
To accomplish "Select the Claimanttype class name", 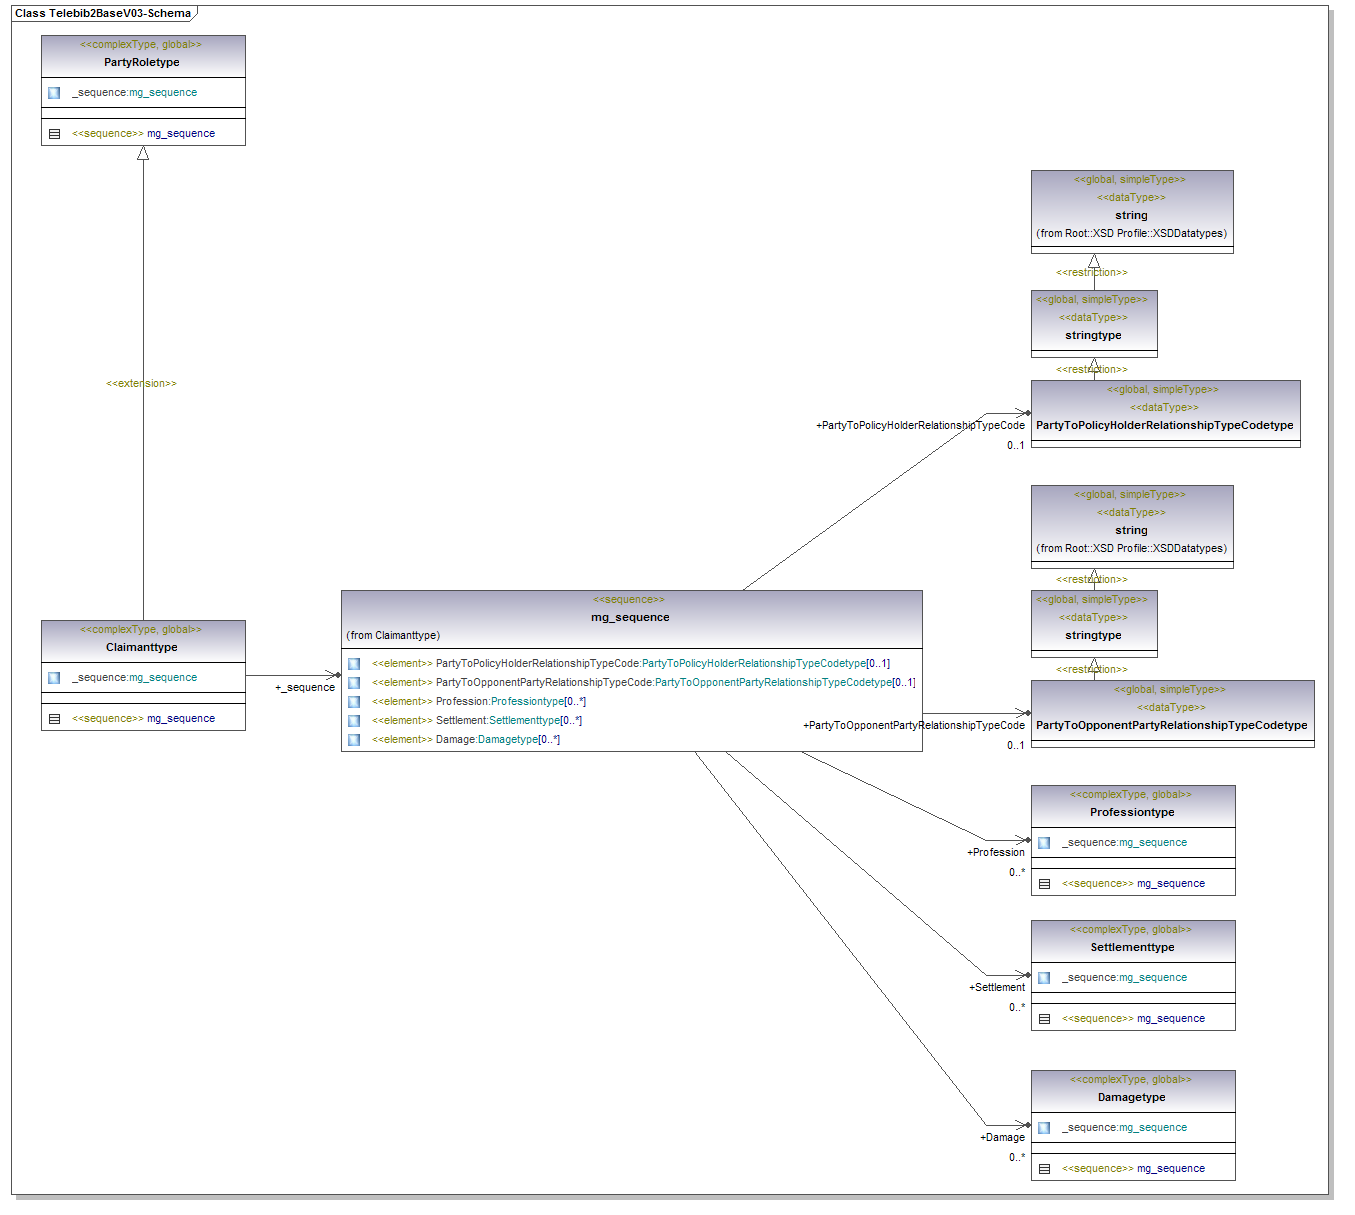I will click(x=142, y=647).
